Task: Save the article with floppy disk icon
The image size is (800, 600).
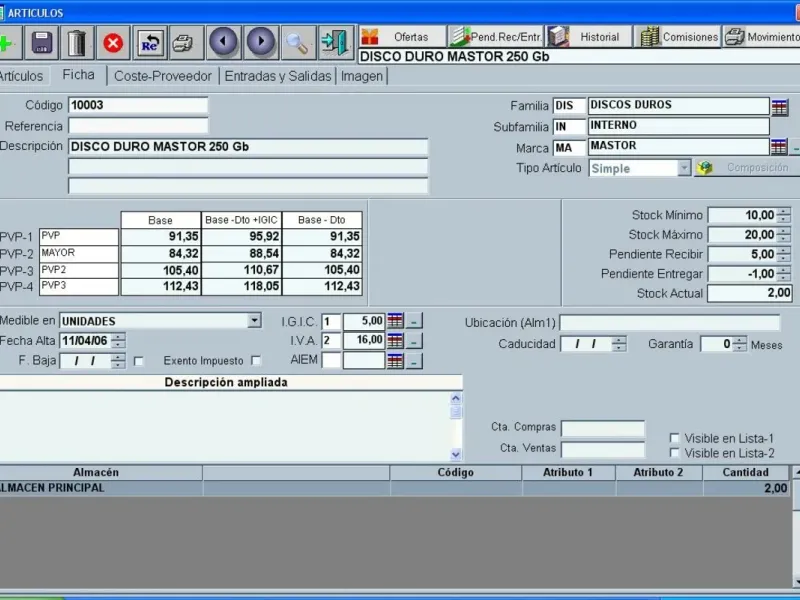Action: click(x=41, y=43)
